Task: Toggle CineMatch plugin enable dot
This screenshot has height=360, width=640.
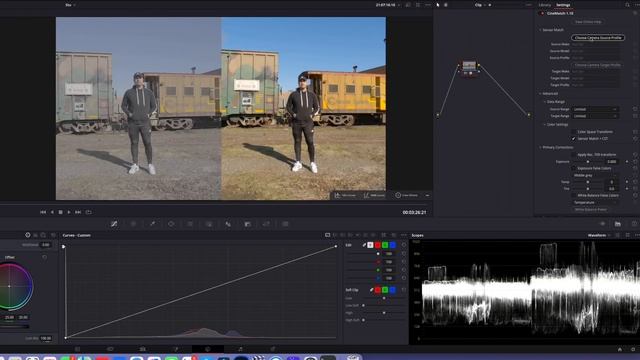Action: click(542, 13)
